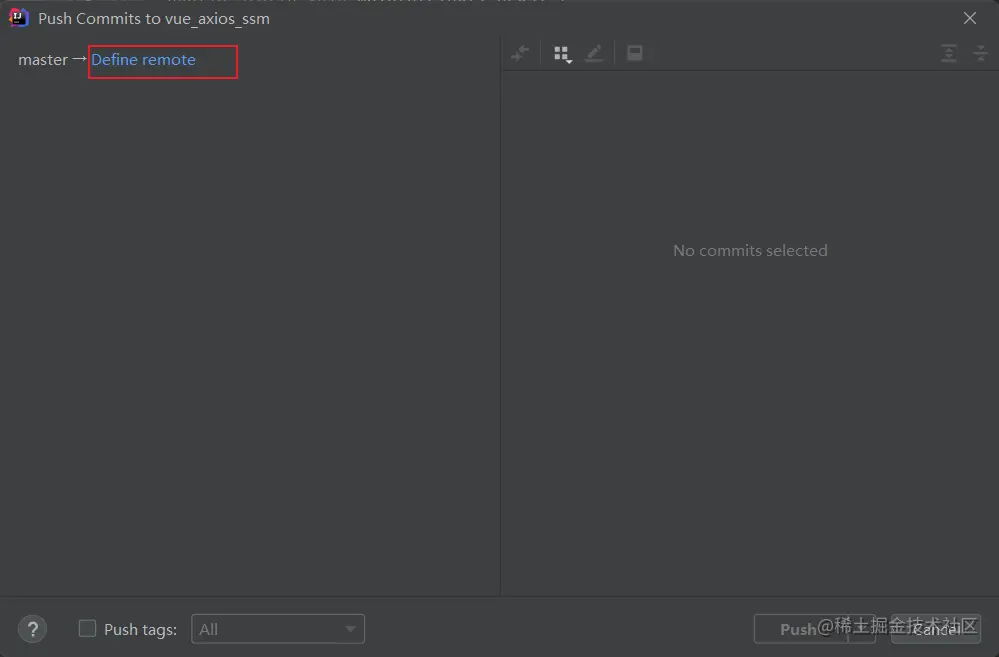Image resolution: width=999 pixels, height=657 pixels.
Task: Open the Push tags All dropdown
Action: (x=278, y=629)
